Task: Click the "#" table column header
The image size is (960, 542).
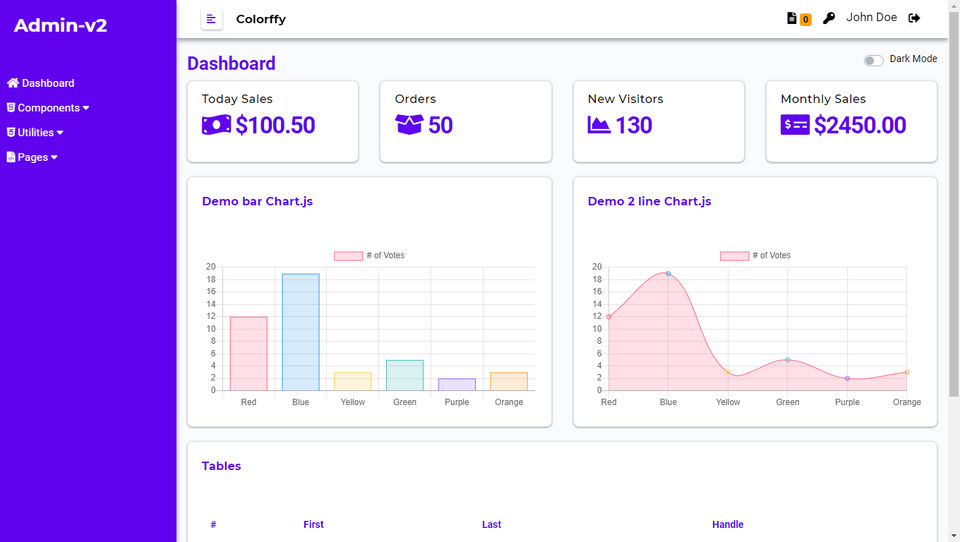Action: (213, 524)
